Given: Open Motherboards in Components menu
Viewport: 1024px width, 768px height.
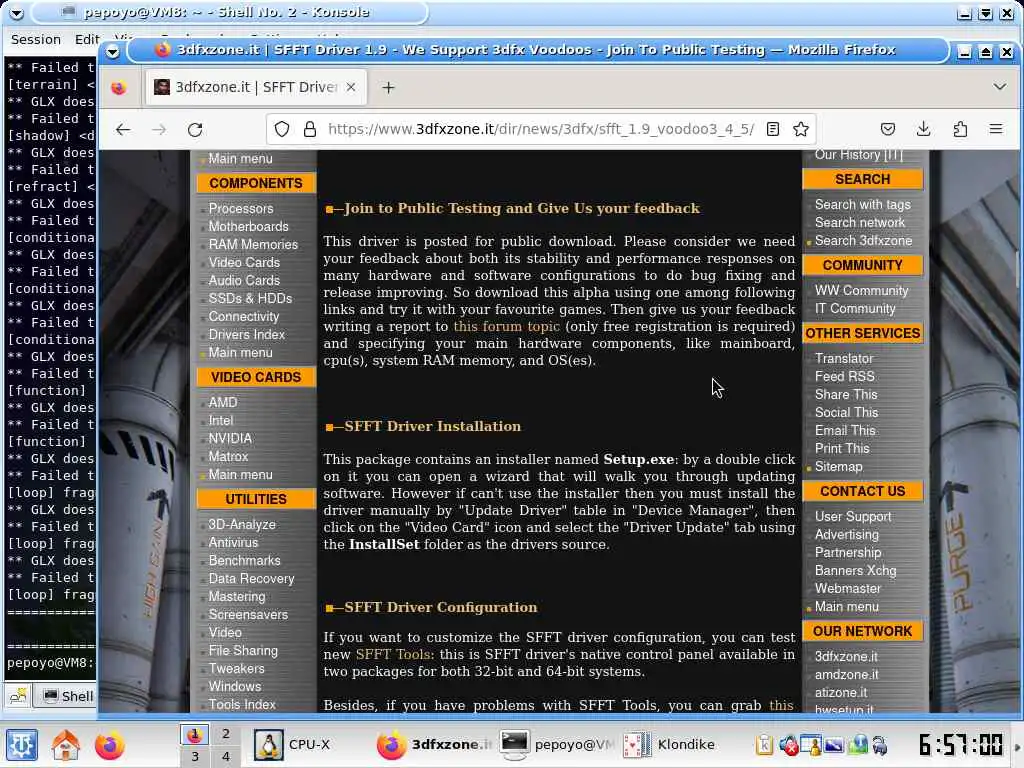Looking at the screenshot, I should click(x=248, y=227).
